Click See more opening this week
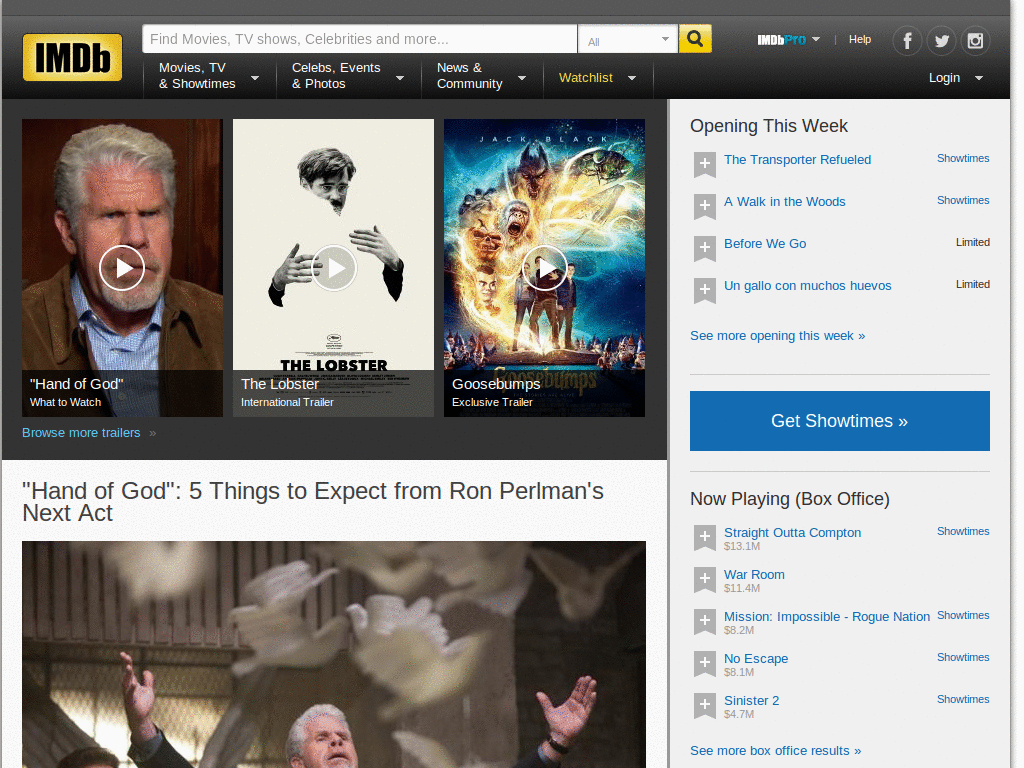This screenshot has width=1024, height=768. coord(777,336)
